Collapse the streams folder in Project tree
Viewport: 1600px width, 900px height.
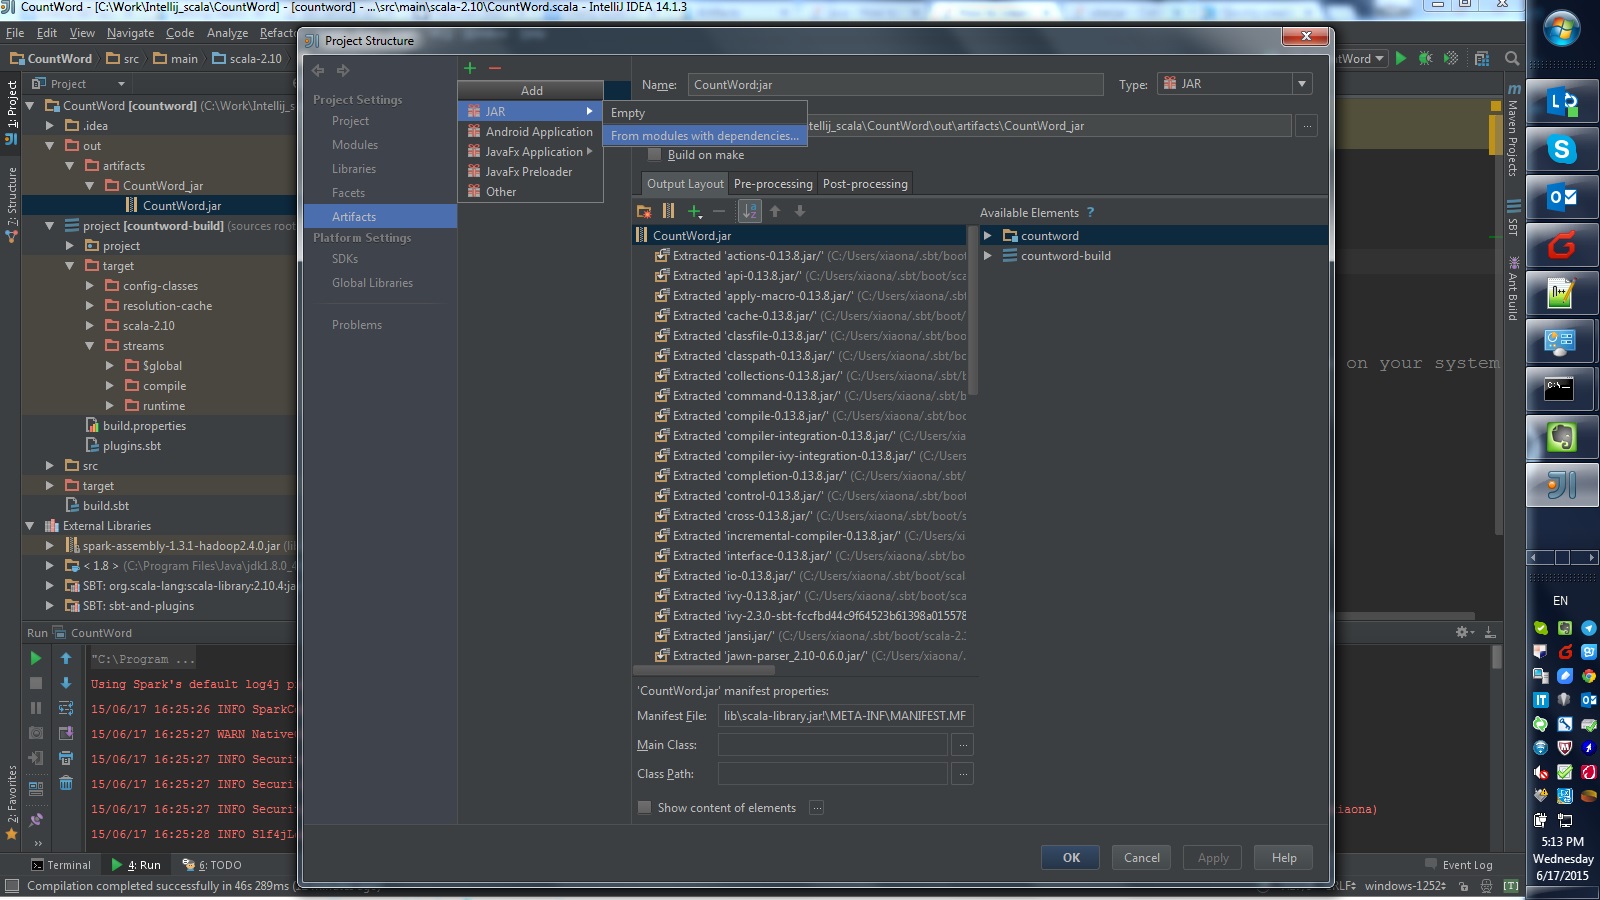pyautogui.click(x=89, y=346)
